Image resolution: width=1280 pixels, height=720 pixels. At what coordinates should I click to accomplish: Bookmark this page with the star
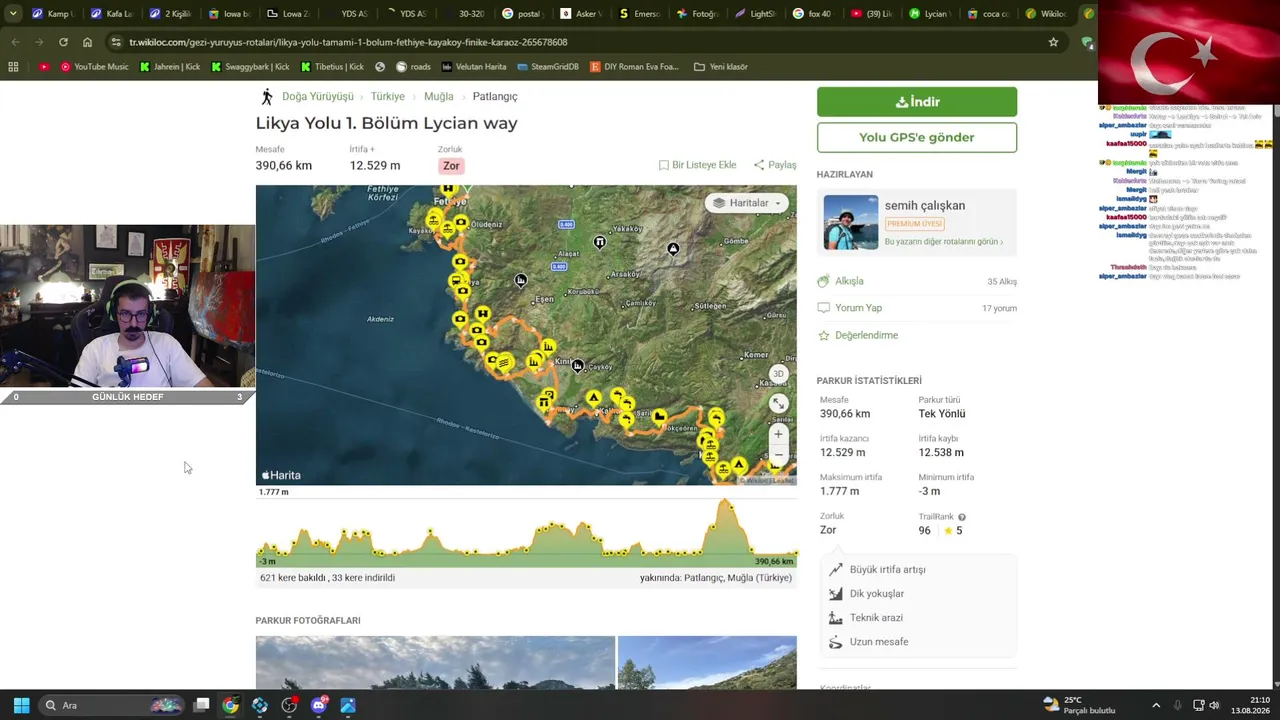pyautogui.click(x=1053, y=42)
